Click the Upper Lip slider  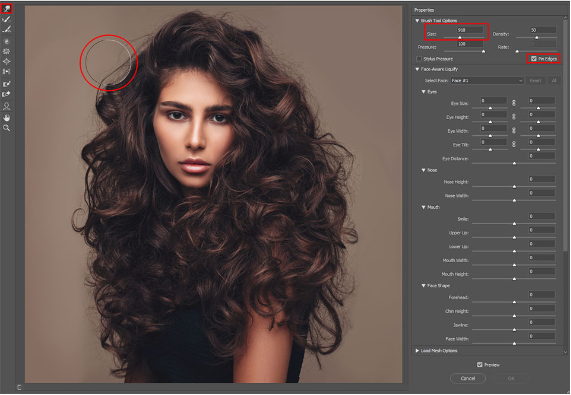[x=514, y=238]
